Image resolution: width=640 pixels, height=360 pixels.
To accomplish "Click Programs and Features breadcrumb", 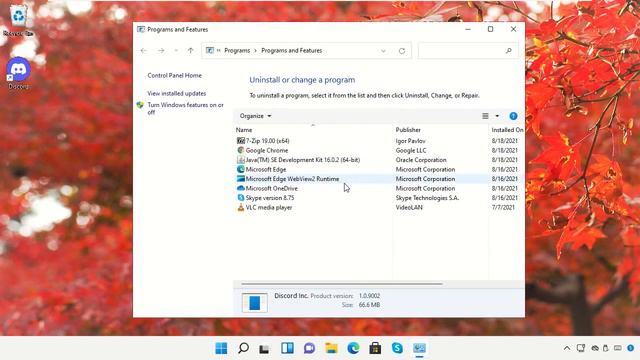I will [x=291, y=51].
